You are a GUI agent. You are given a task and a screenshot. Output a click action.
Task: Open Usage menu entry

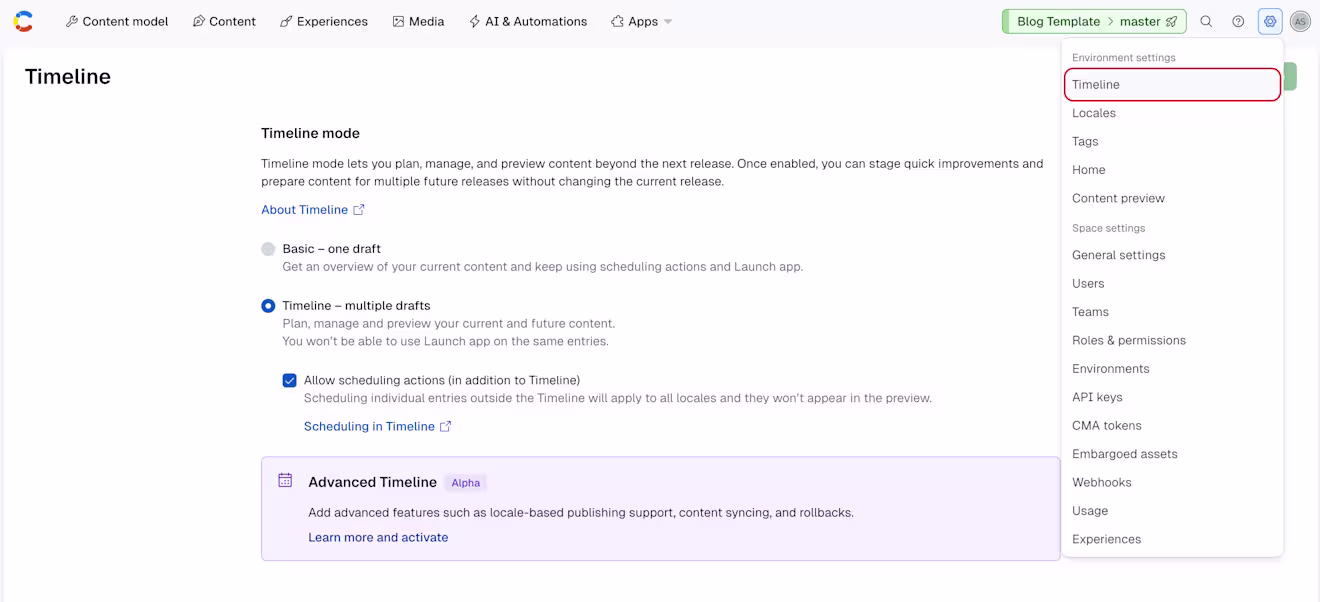1172,510
